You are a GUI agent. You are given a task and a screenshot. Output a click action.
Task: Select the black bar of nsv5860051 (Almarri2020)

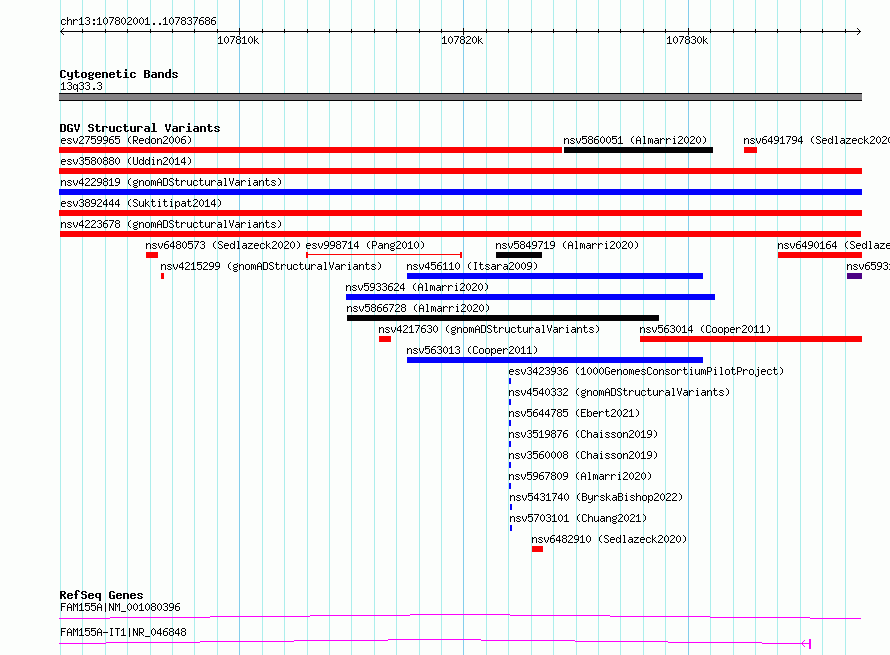pos(638,150)
